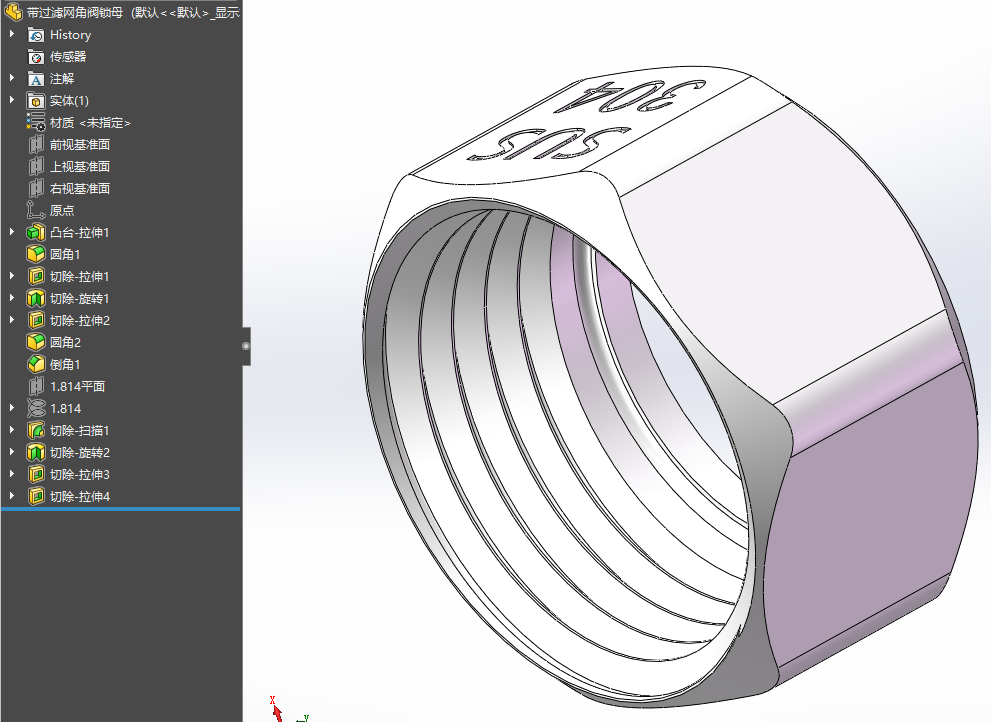The image size is (991, 722).
Task: Select feature label 切除-扫描1
Action: point(80,431)
